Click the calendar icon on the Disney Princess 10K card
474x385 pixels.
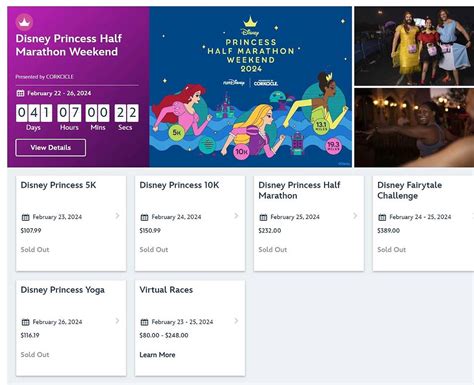pos(144,217)
